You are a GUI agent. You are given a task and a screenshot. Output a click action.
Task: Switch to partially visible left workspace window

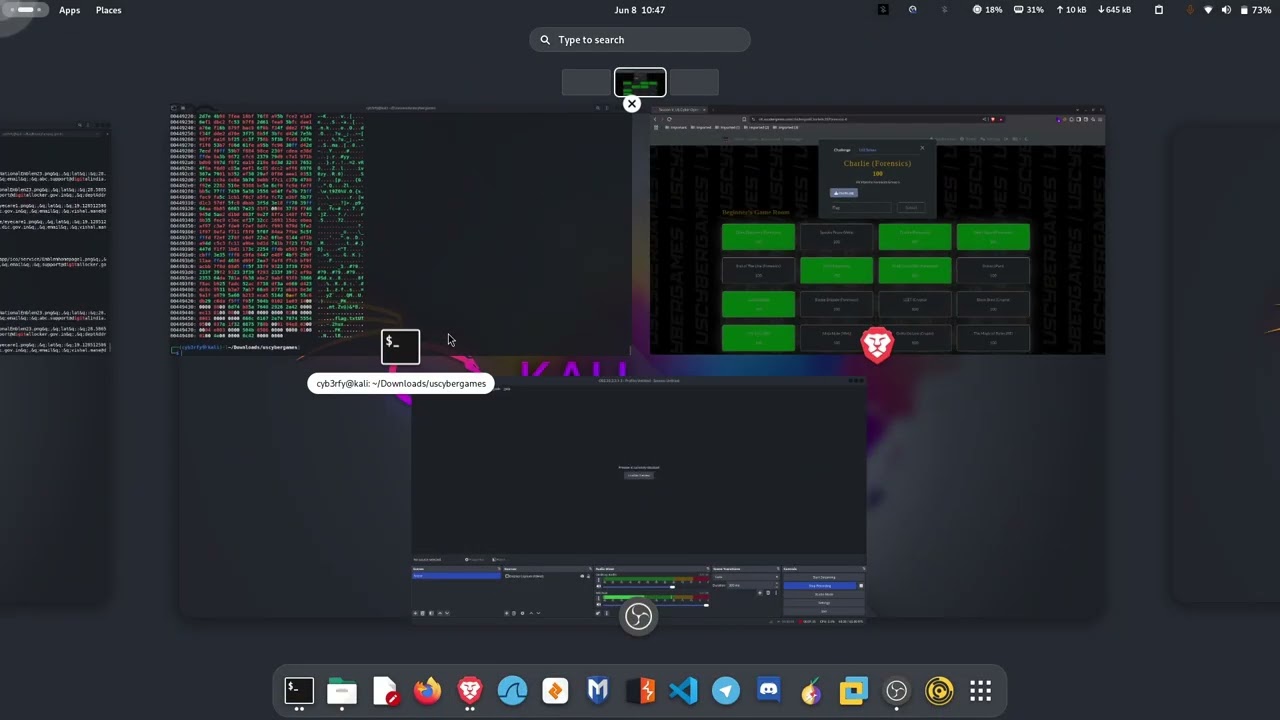coord(55,240)
